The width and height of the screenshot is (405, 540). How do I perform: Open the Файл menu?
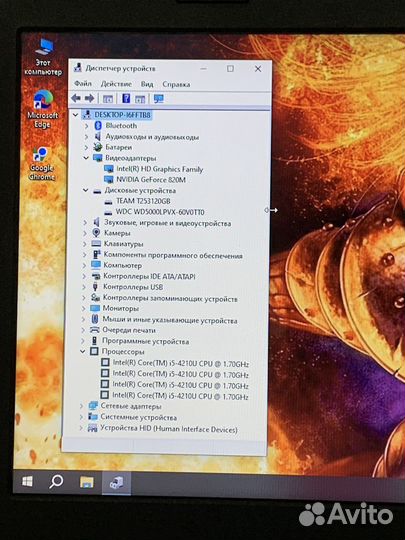tap(83, 84)
